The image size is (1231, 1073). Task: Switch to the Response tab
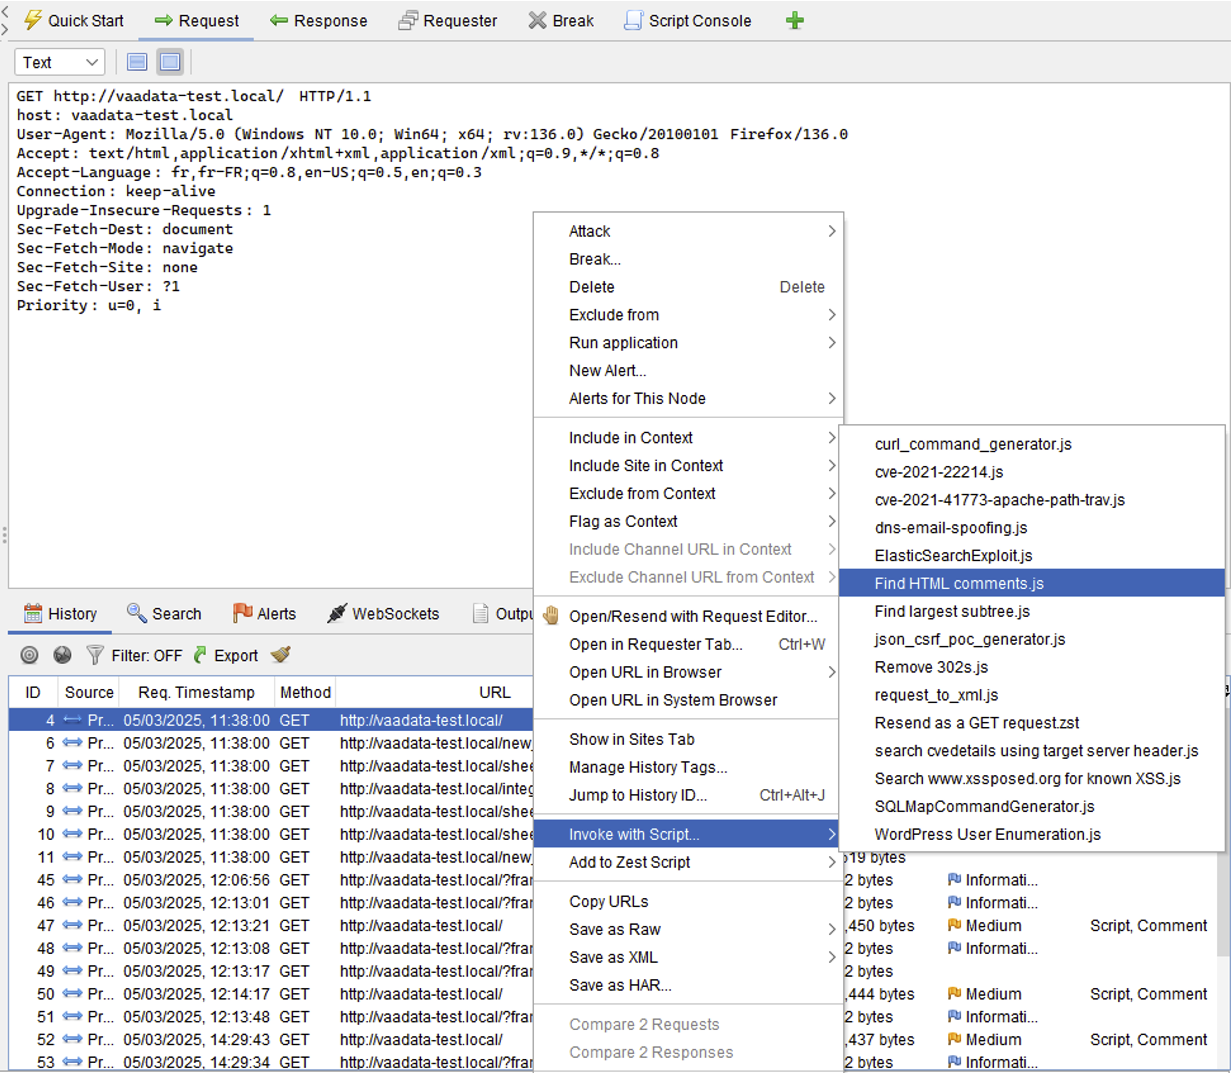319,21
